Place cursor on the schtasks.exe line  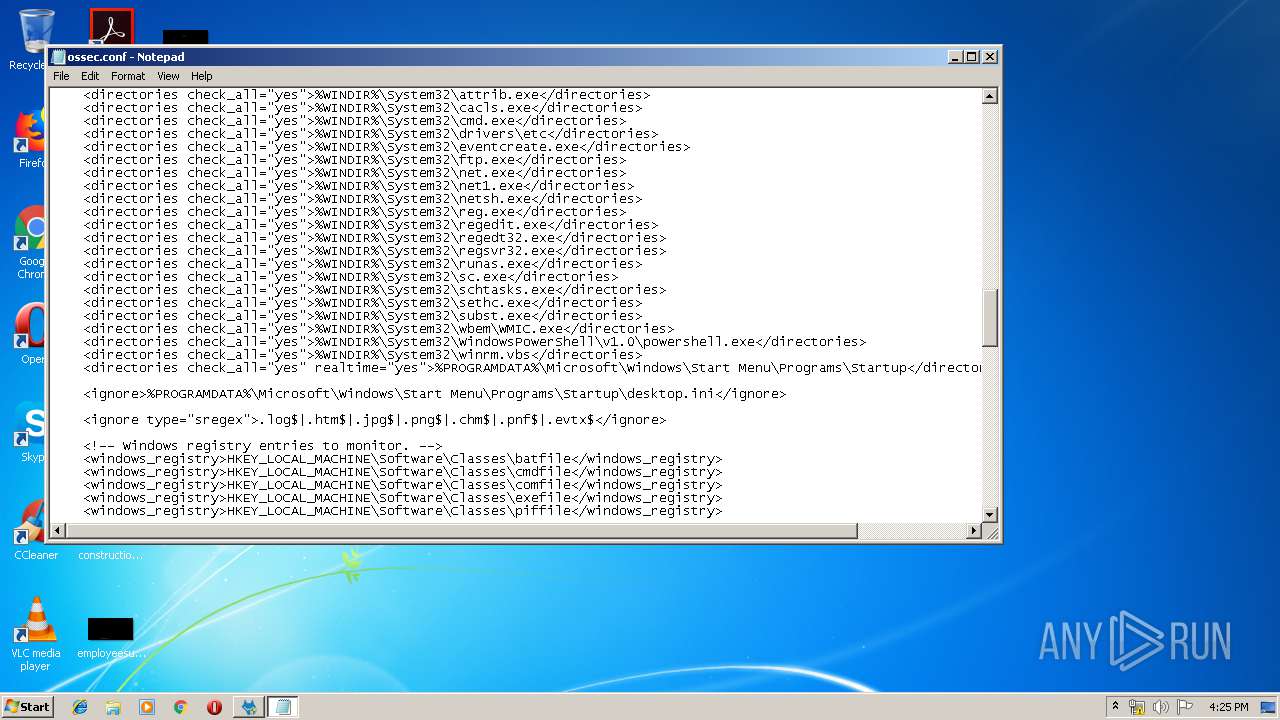pos(375,290)
